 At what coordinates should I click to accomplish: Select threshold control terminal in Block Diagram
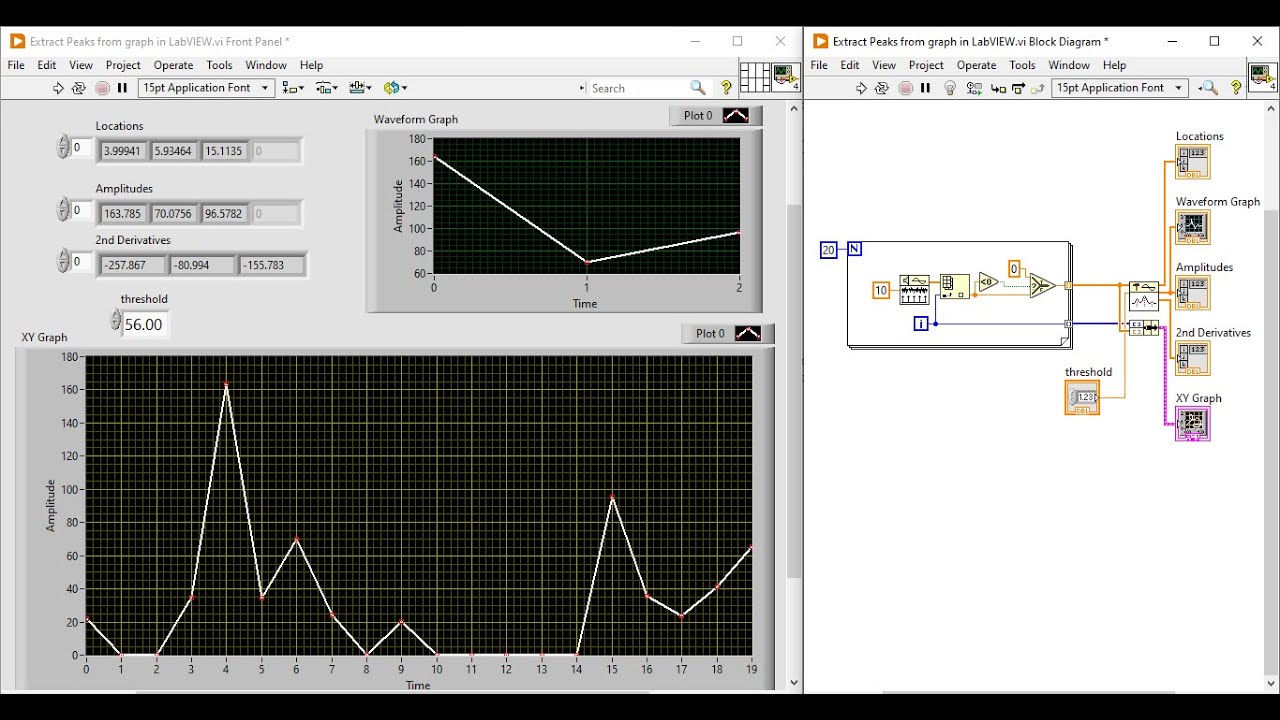1082,398
